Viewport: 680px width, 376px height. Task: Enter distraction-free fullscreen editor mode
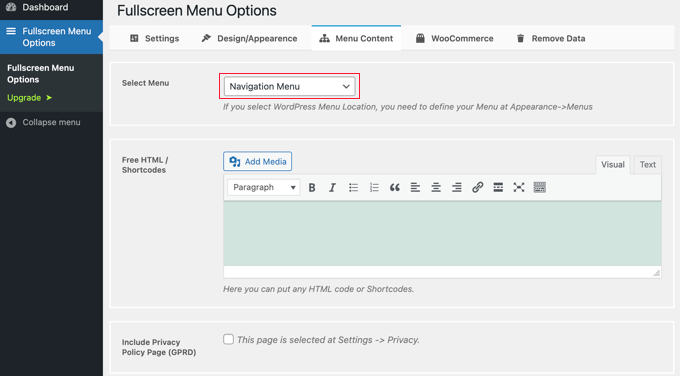pos(519,187)
